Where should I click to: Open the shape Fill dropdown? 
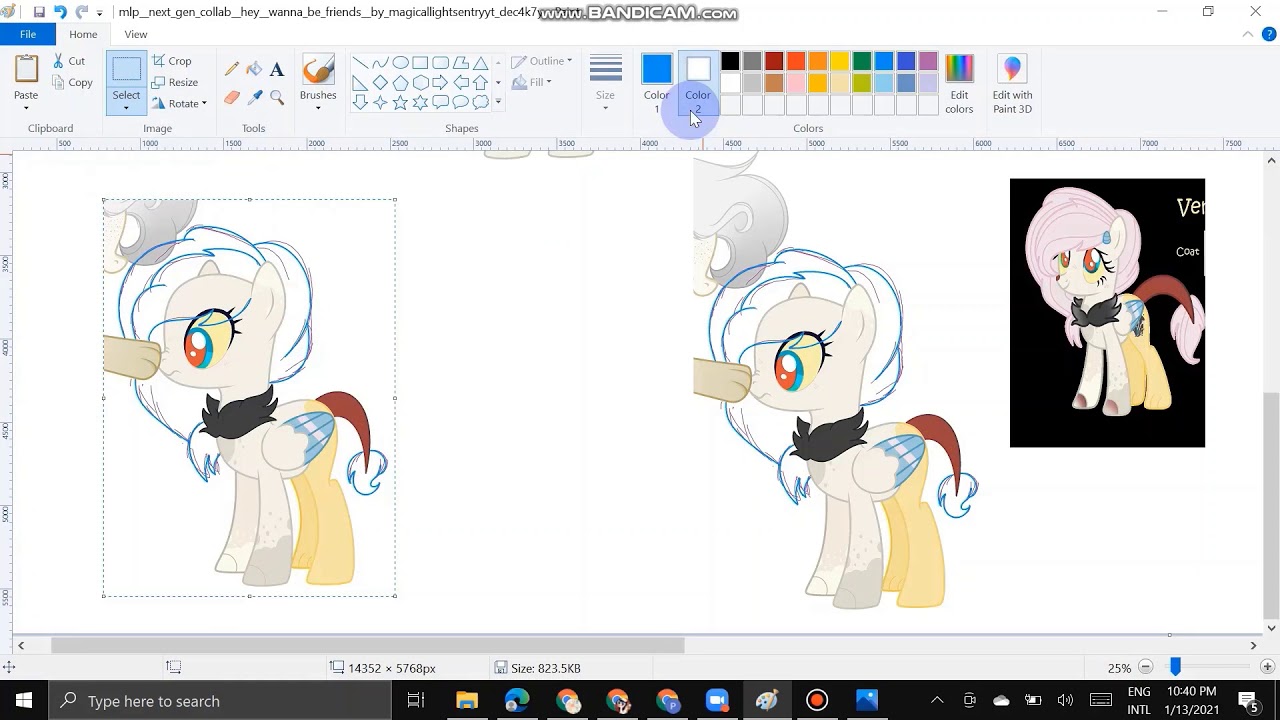(532, 82)
